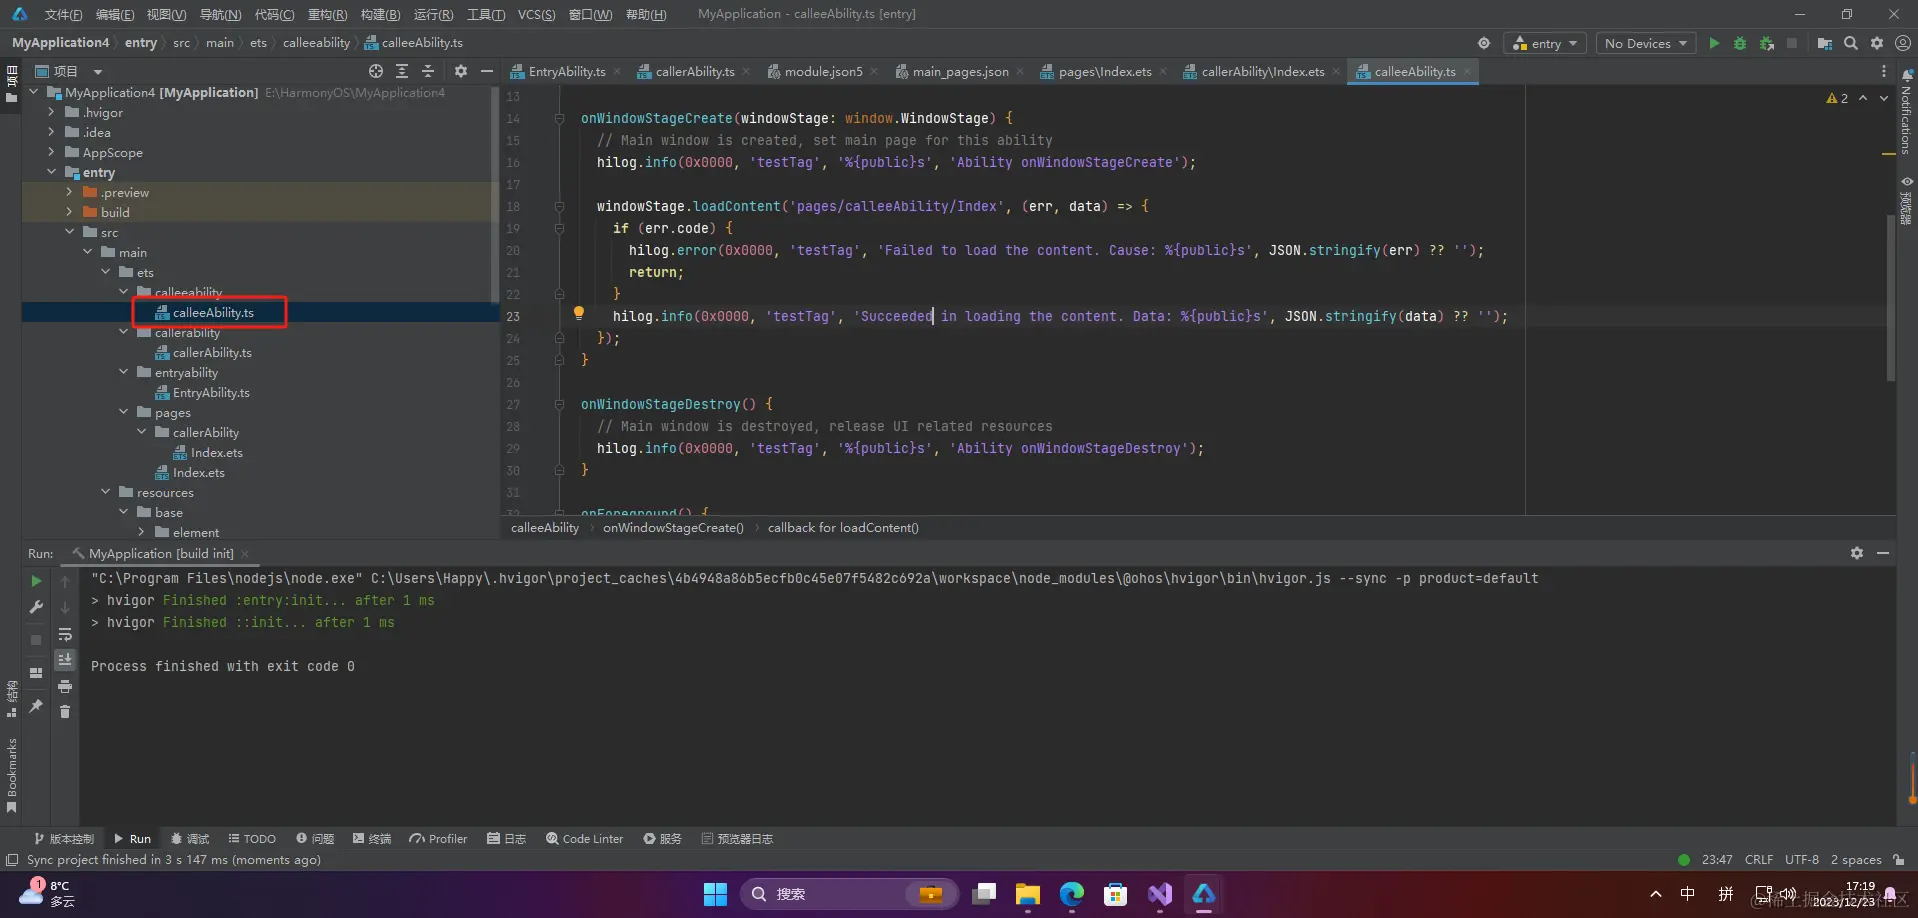The width and height of the screenshot is (1918, 918).
Task: Clear the Run console with the trash icon
Action: [x=65, y=712]
